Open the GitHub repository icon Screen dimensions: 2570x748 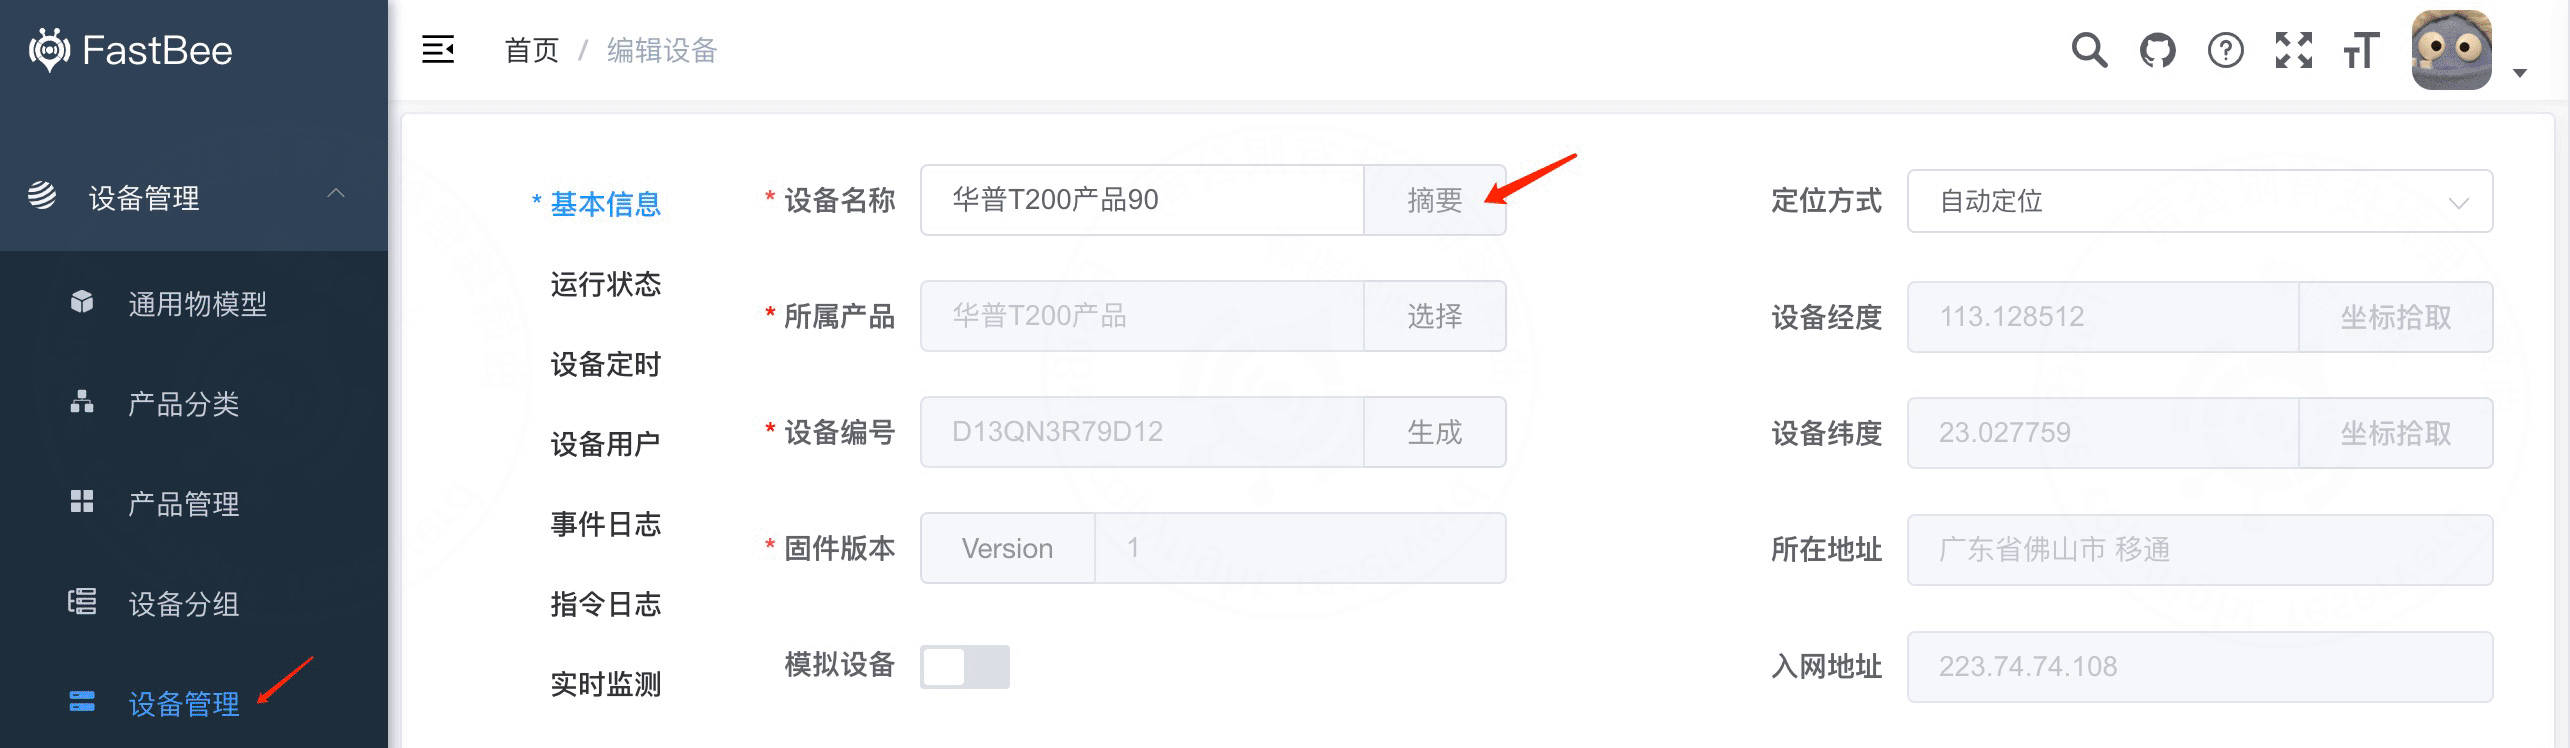click(2157, 49)
